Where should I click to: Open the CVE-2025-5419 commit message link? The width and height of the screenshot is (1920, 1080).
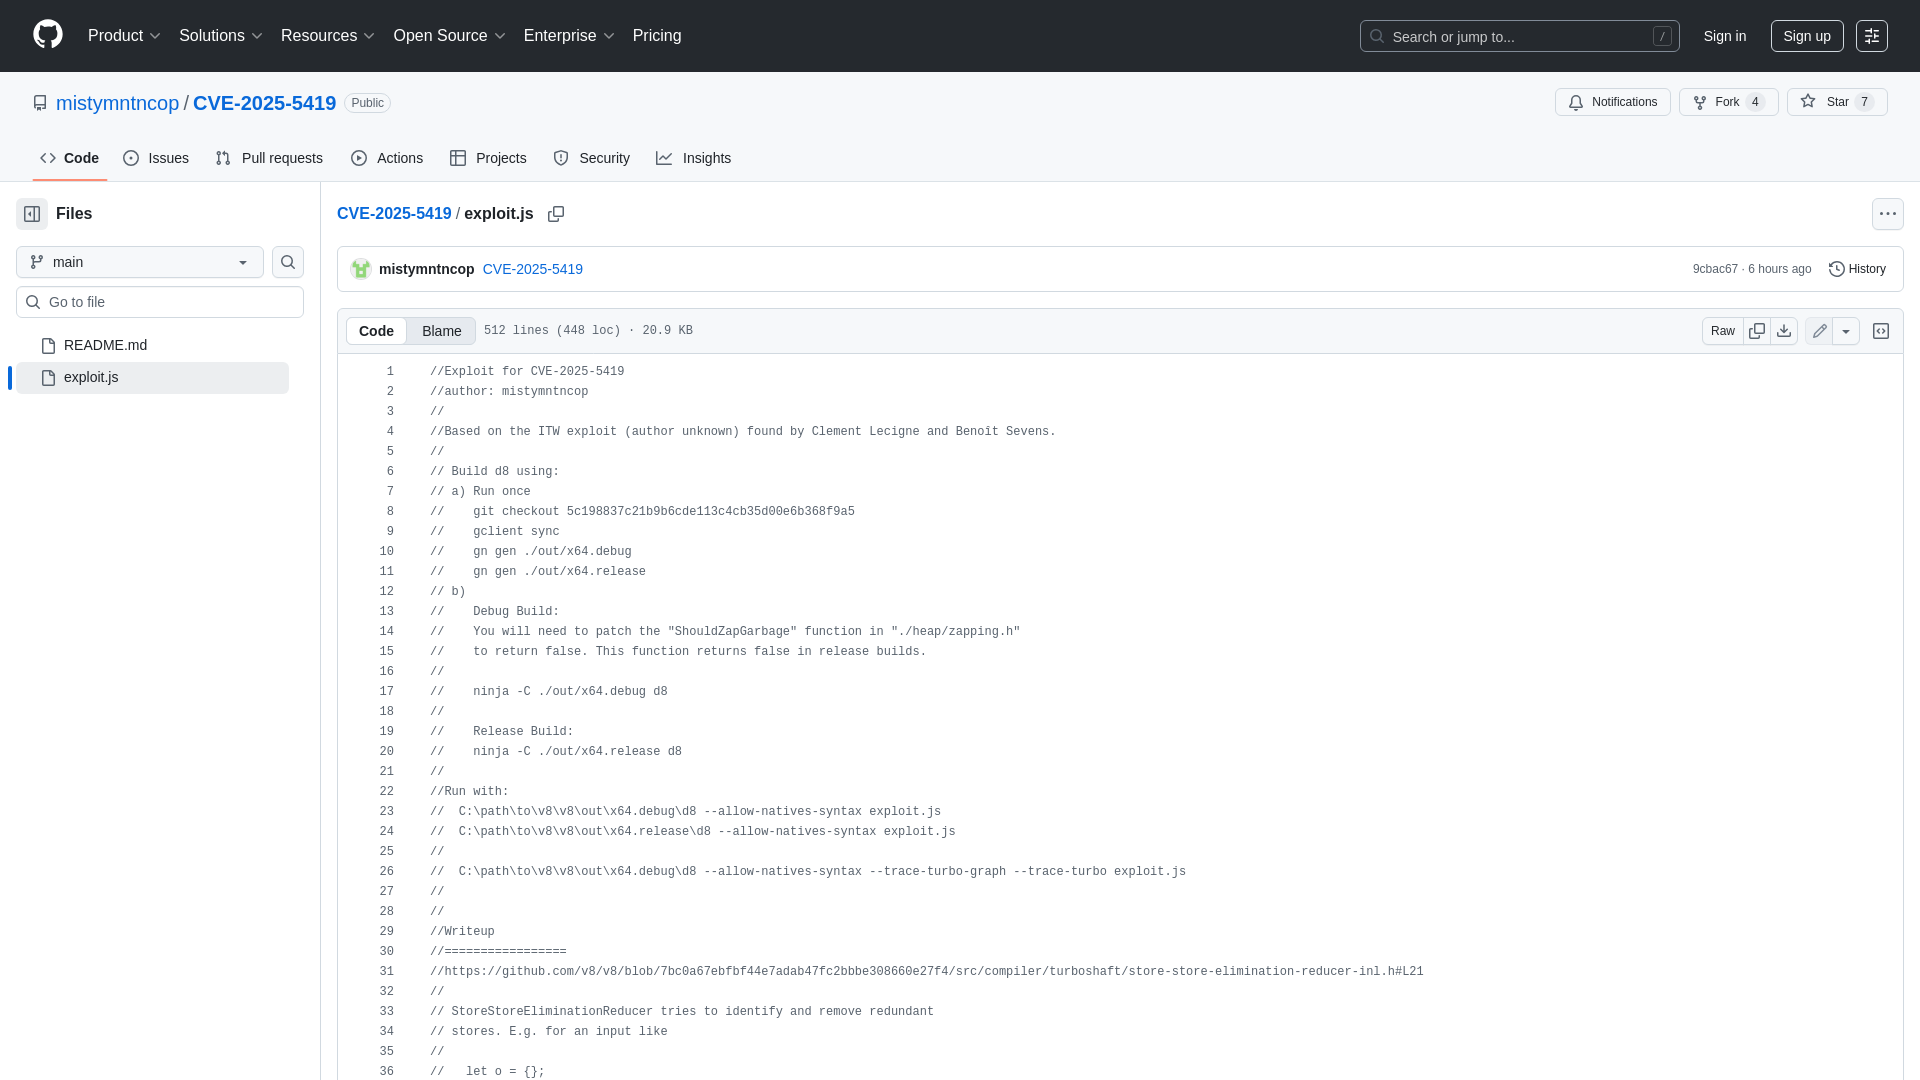tap(532, 269)
